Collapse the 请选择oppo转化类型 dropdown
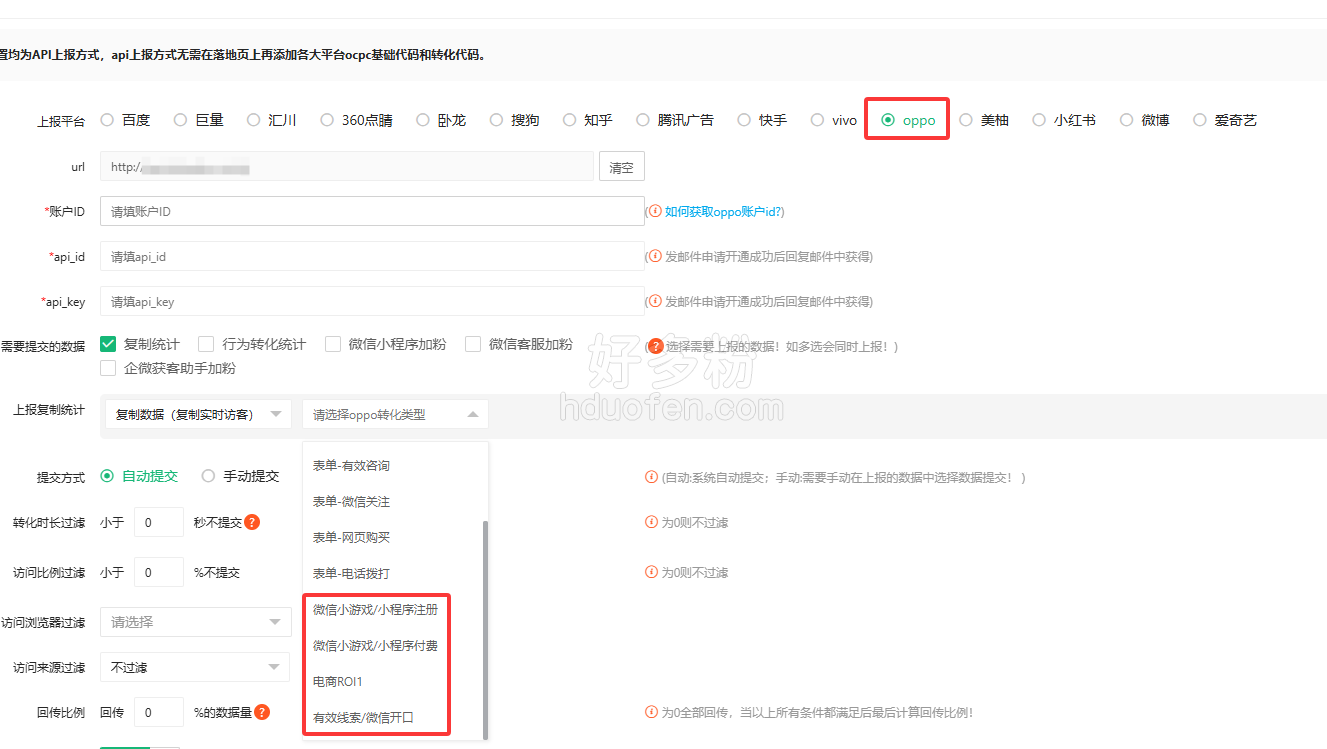1327x749 pixels. [395, 414]
